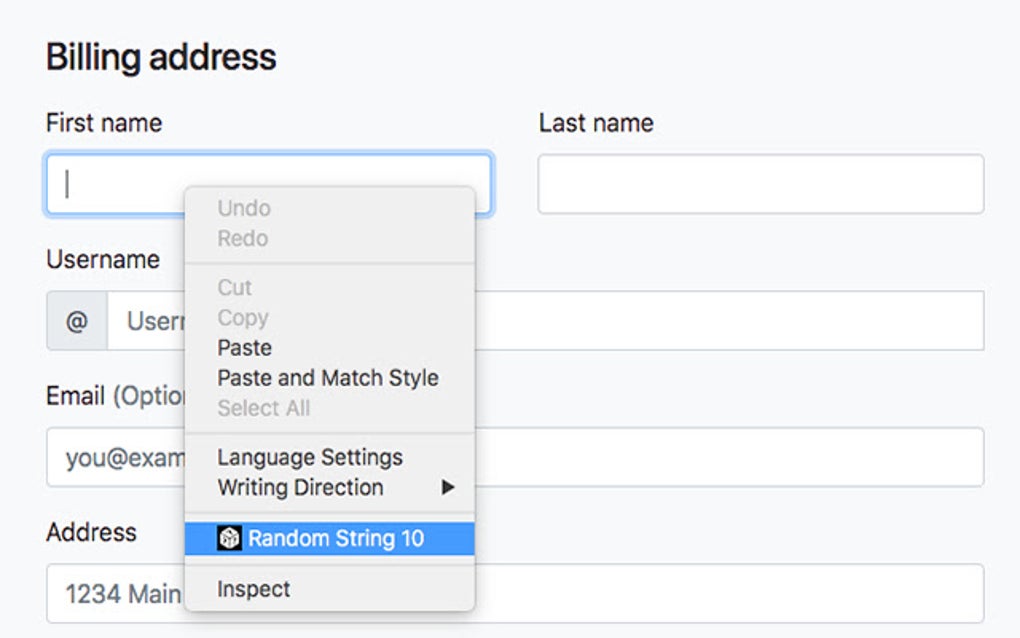
Task: Choose Paste from the context menu
Action: pyautogui.click(x=245, y=348)
